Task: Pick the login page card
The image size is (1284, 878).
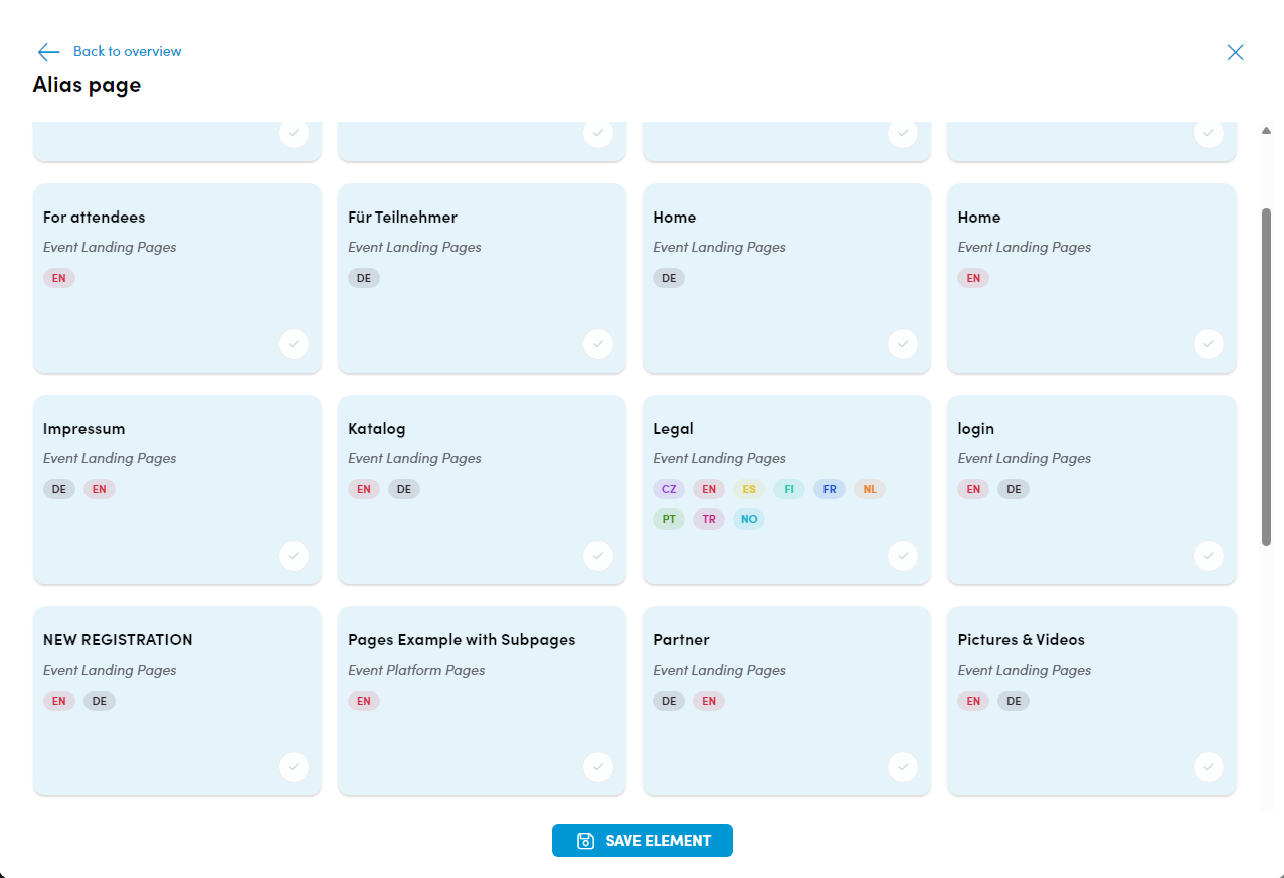Action: [1092, 490]
